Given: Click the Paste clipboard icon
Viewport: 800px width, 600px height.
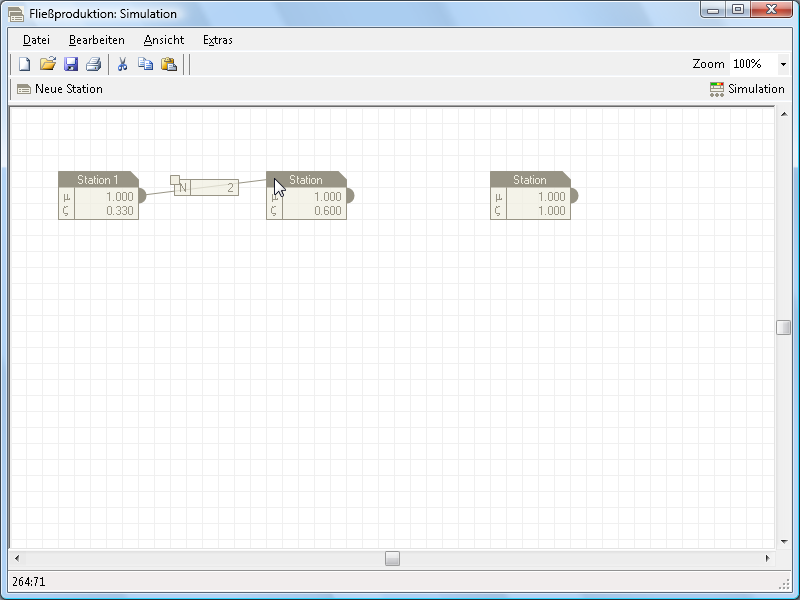Looking at the screenshot, I should [x=169, y=64].
